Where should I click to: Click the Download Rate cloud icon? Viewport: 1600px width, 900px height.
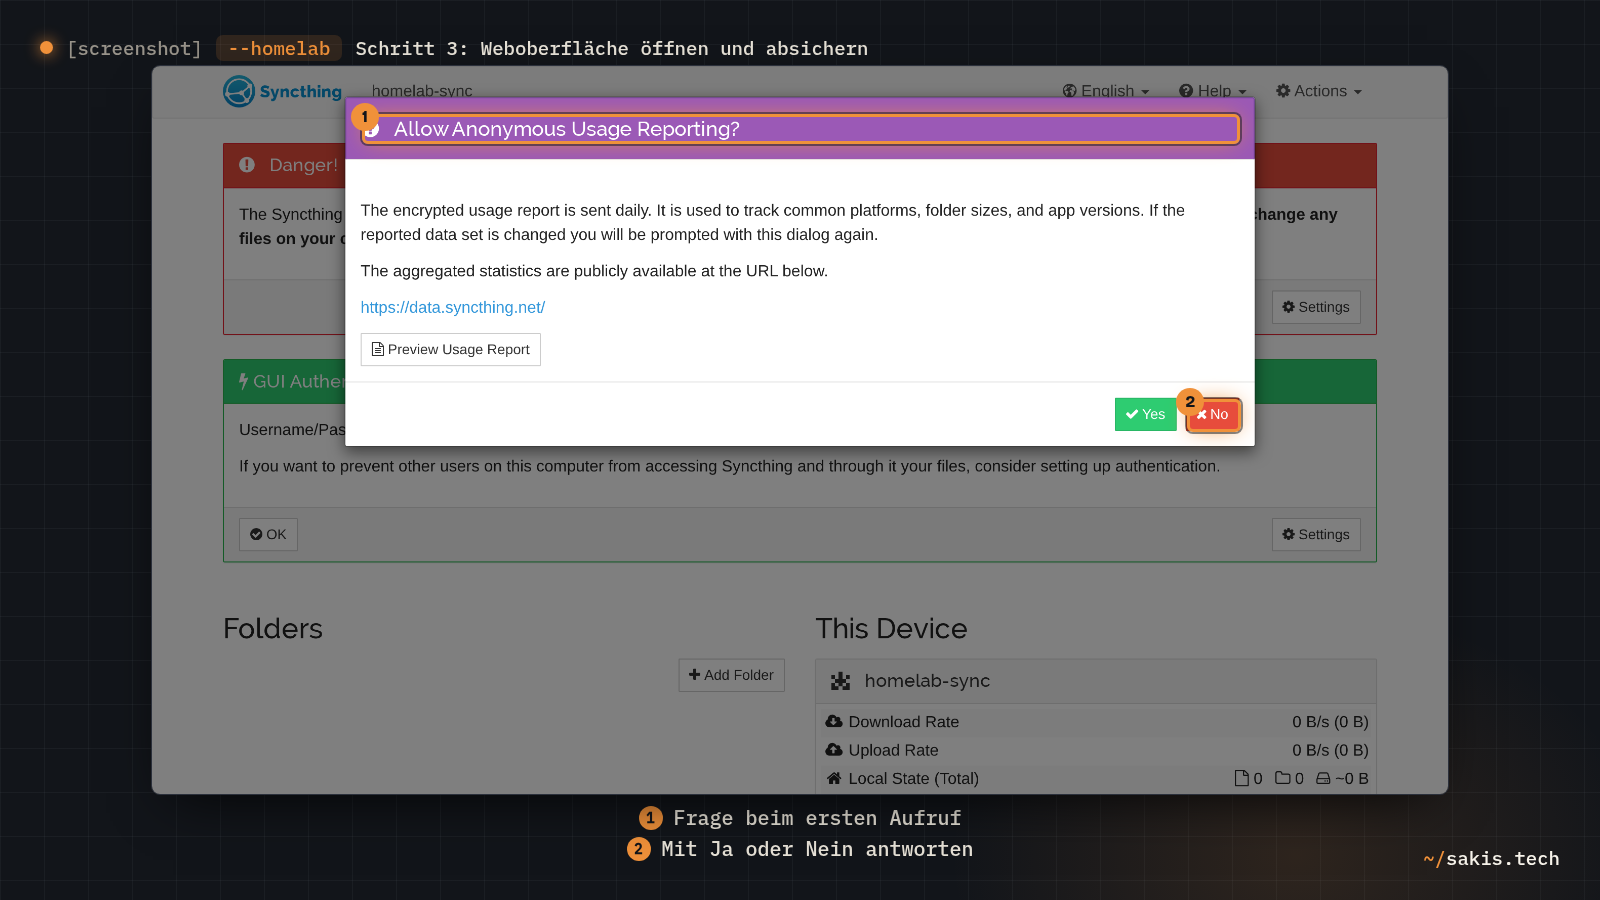(x=834, y=721)
